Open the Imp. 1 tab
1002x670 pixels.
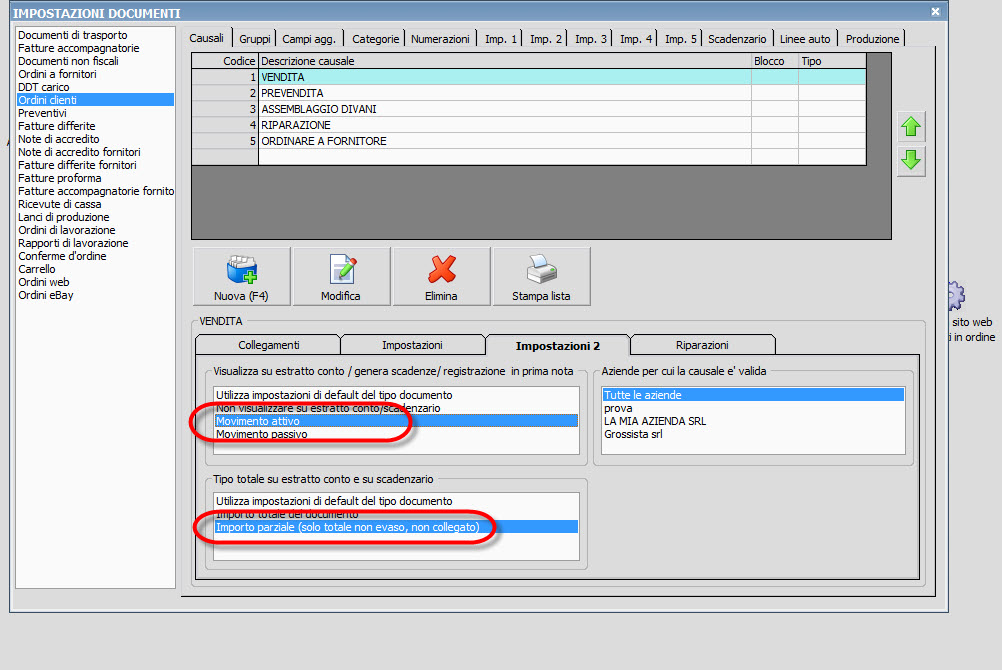pos(500,39)
